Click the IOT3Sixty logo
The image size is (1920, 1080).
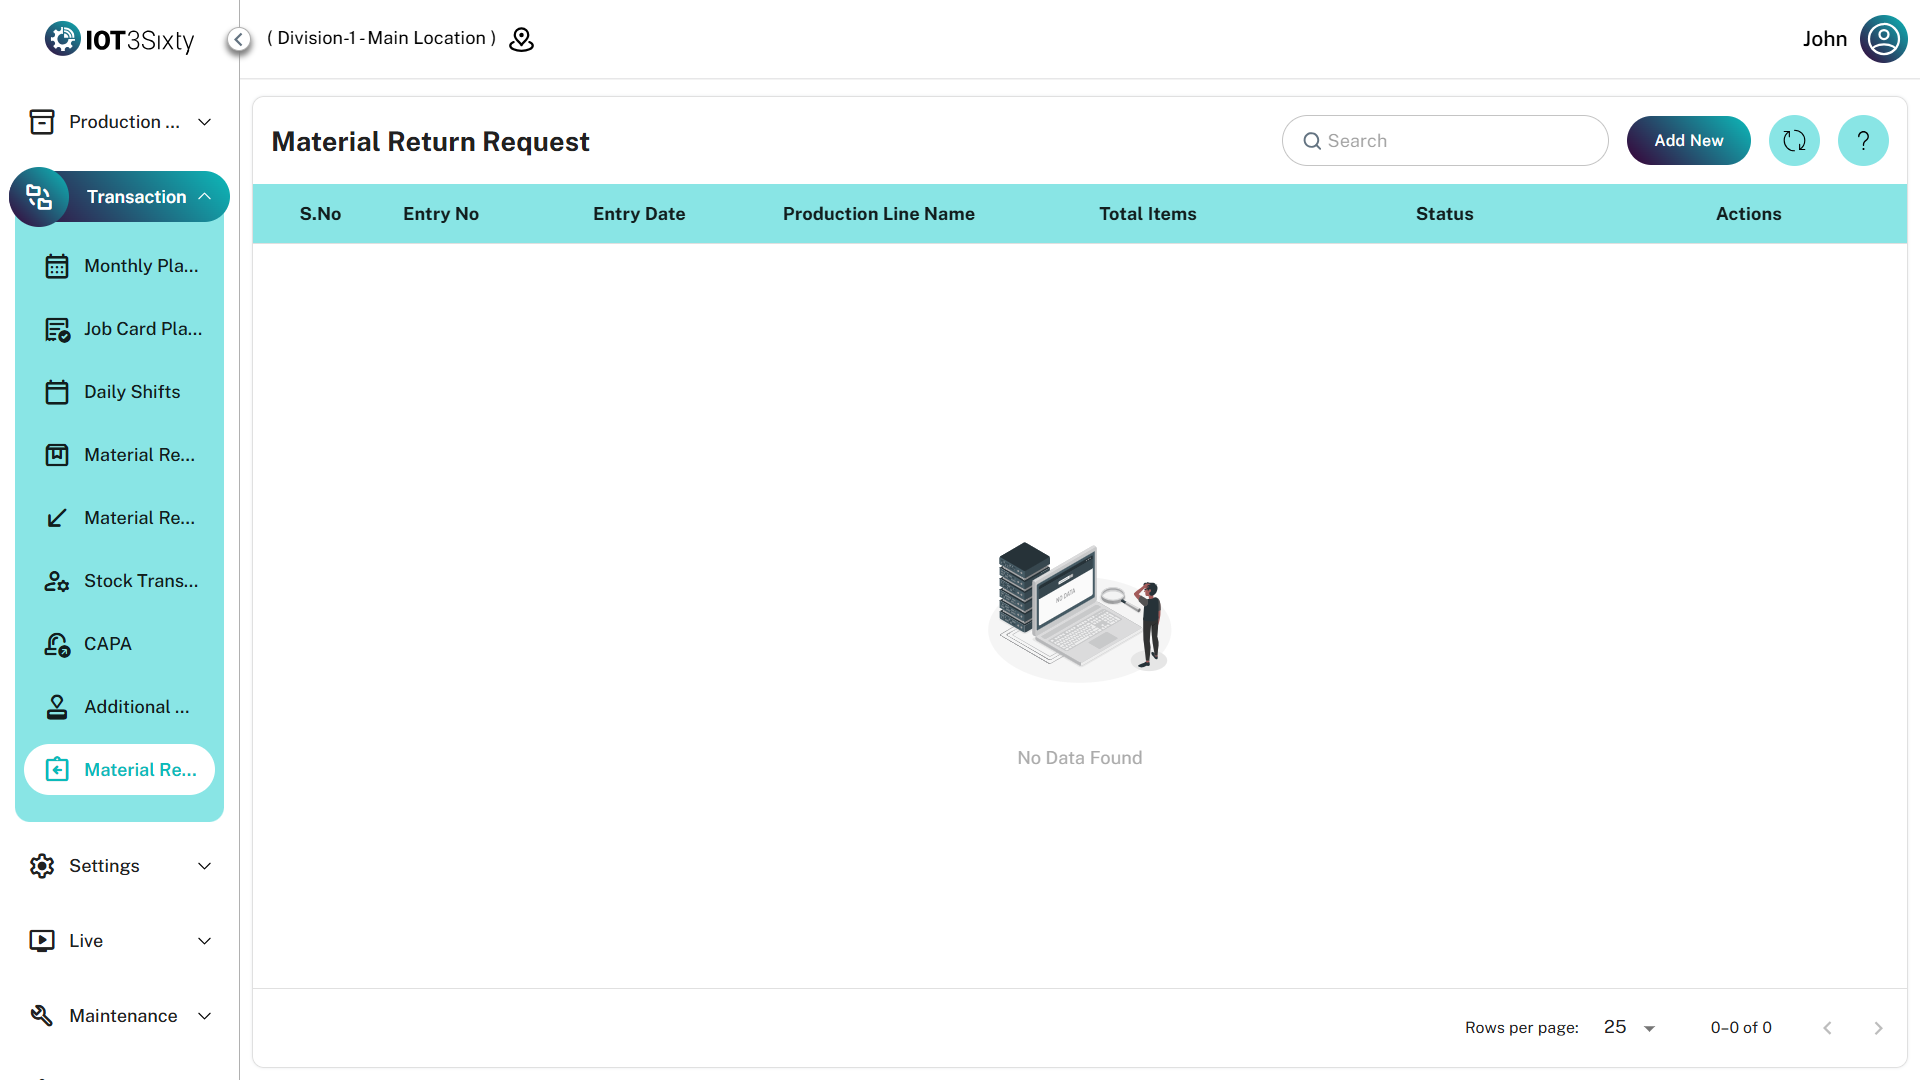pyautogui.click(x=120, y=39)
